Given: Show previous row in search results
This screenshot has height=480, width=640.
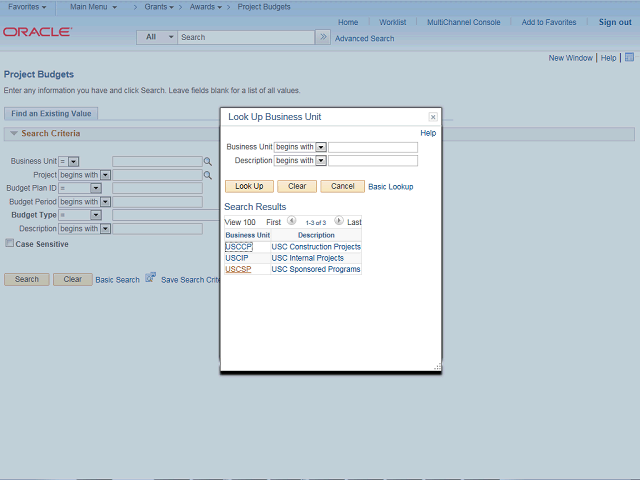Looking at the screenshot, I should [292, 221].
